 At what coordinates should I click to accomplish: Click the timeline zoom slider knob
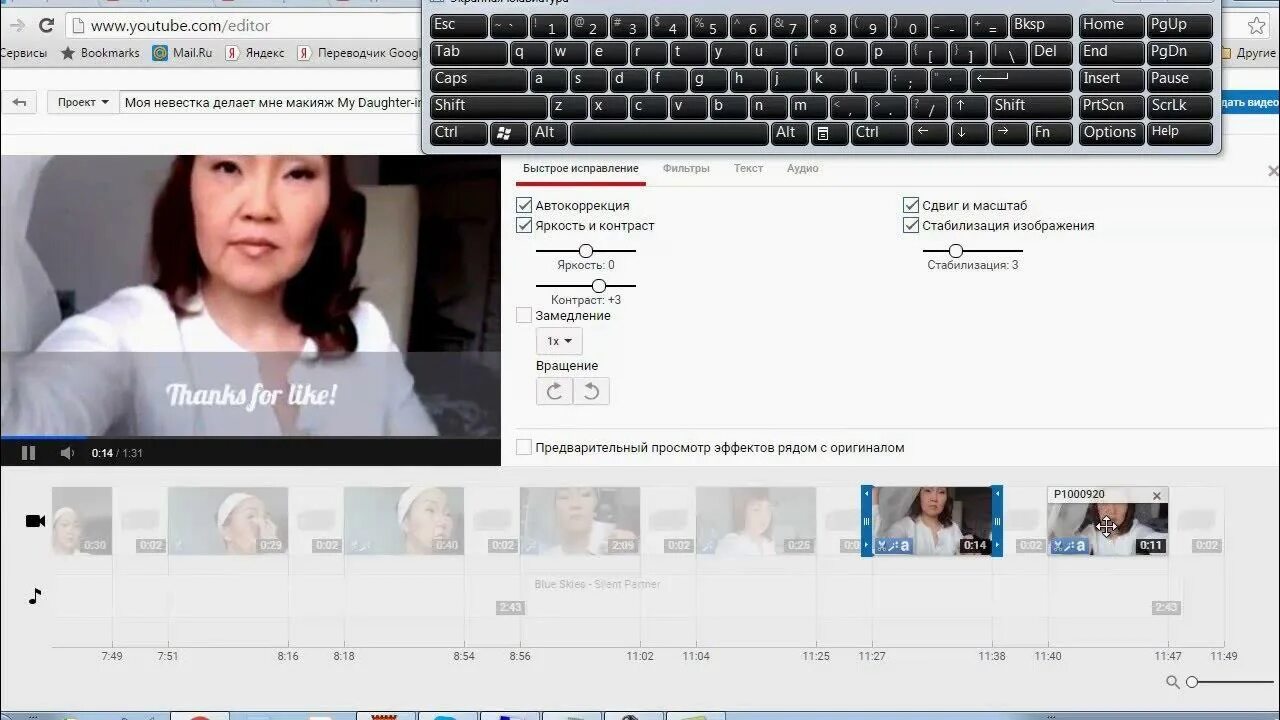click(1192, 682)
